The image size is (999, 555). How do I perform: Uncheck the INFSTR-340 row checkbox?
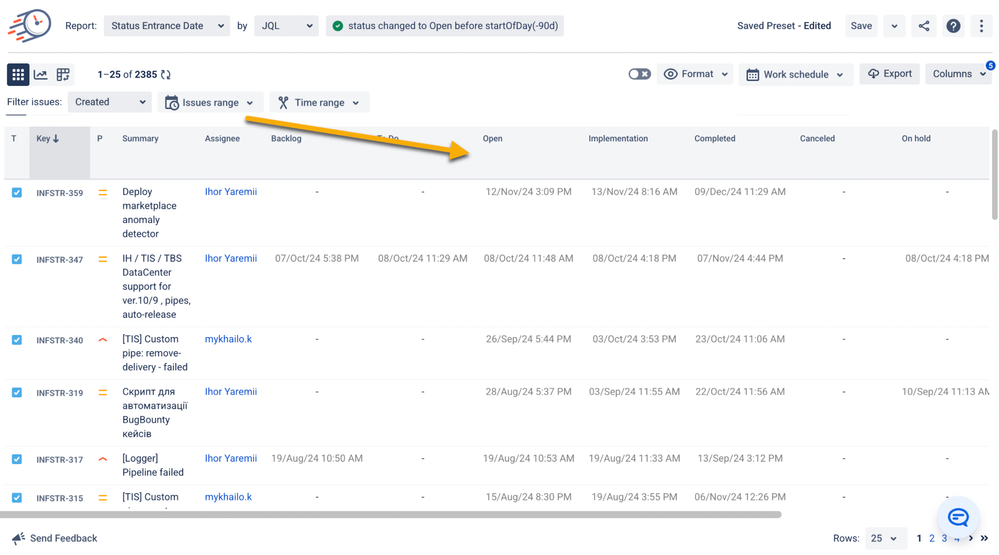[17, 340]
